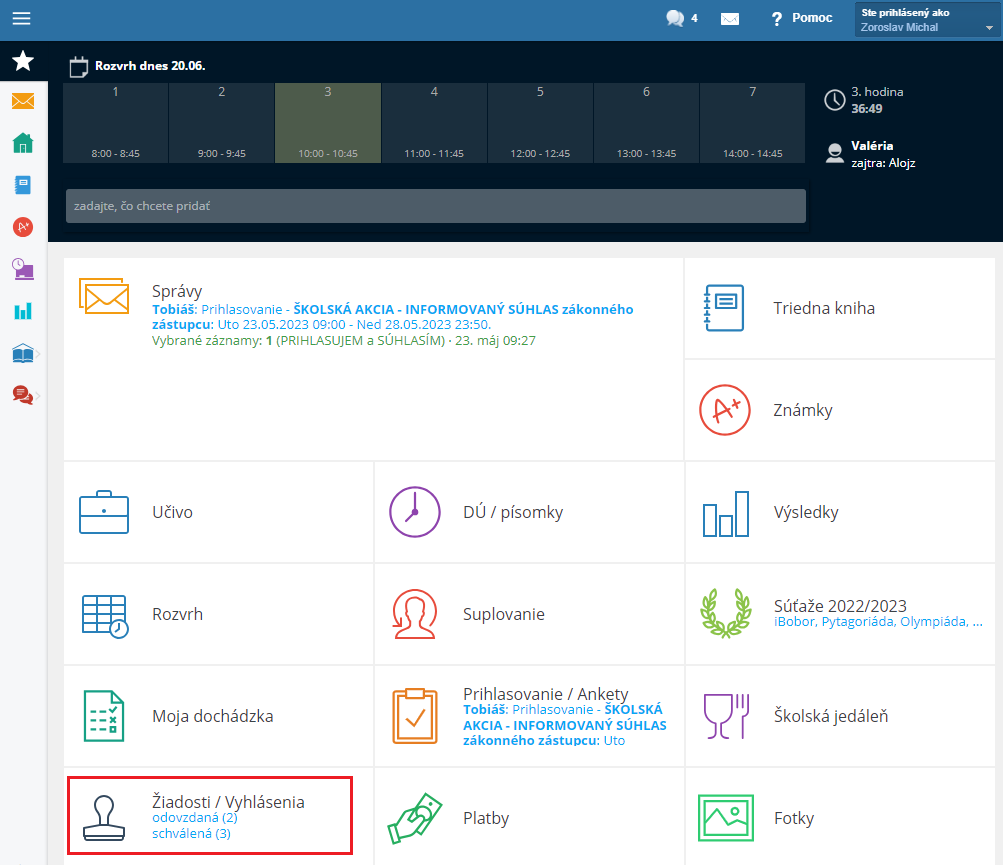Select lesson 4 slot 11:00 - 11:45

click(x=434, y=123)
